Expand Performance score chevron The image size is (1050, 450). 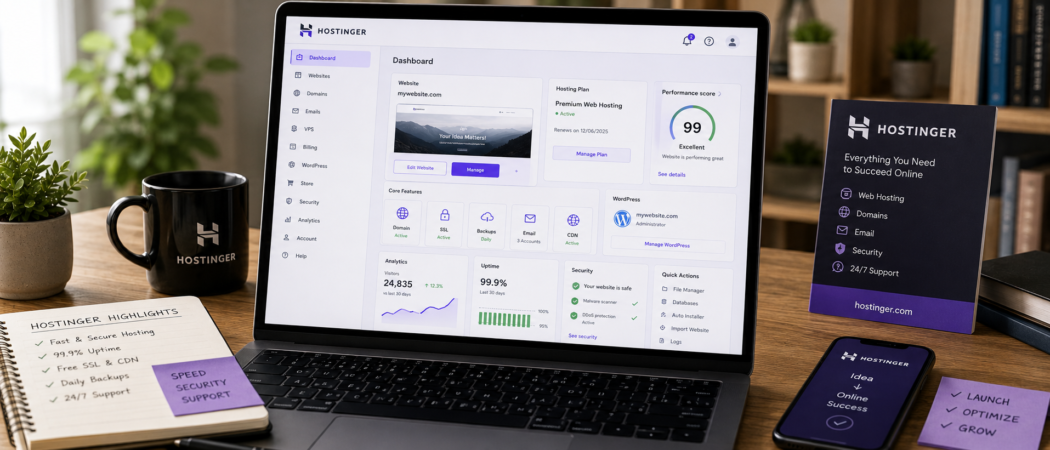tap(720, 94)
